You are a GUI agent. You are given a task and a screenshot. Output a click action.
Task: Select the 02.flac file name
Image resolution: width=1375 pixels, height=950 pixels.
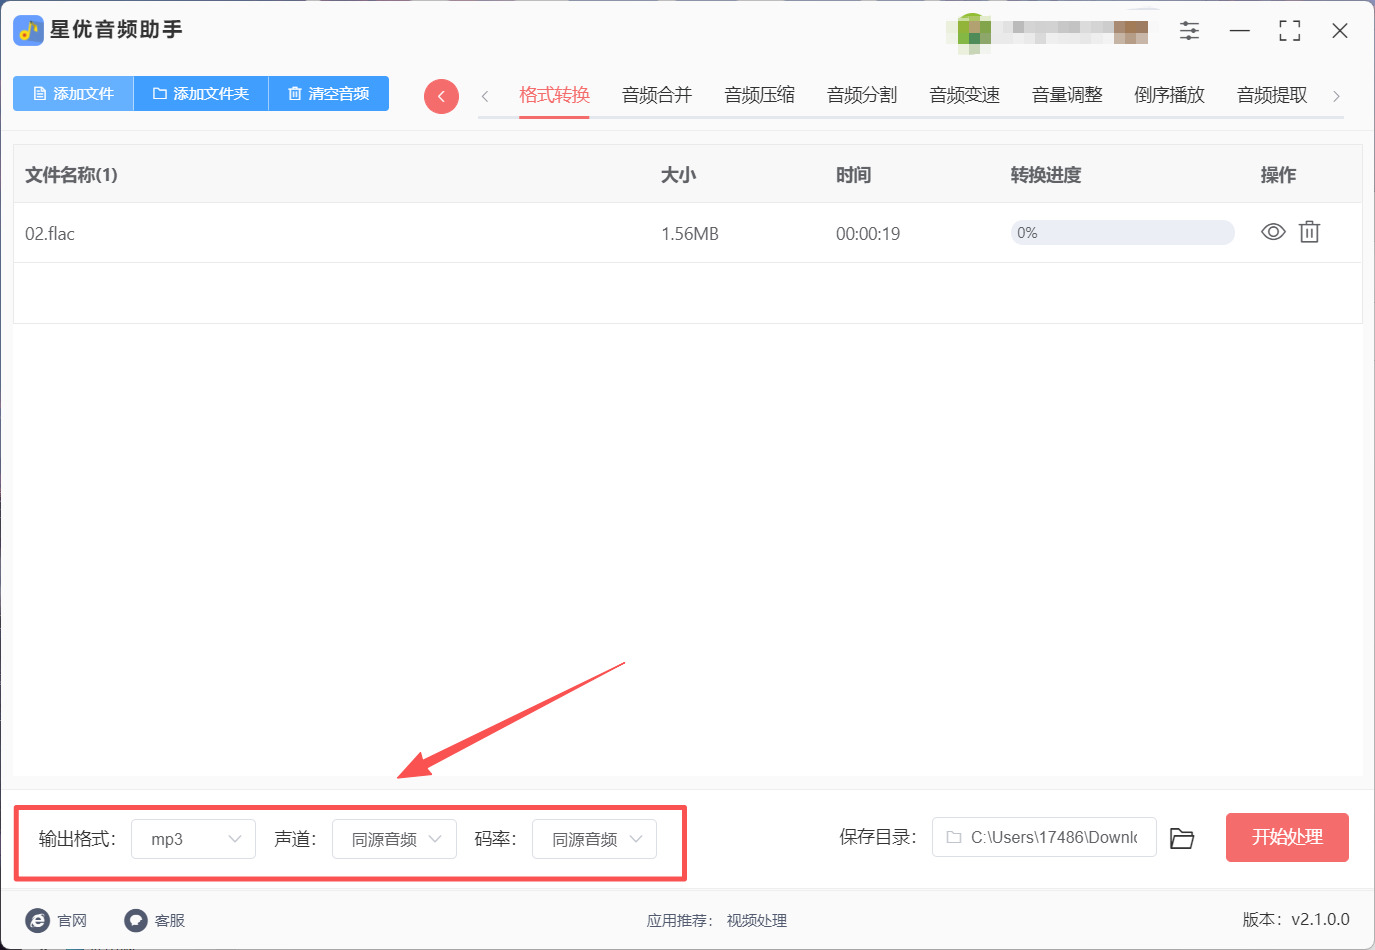tap(50, 233)
